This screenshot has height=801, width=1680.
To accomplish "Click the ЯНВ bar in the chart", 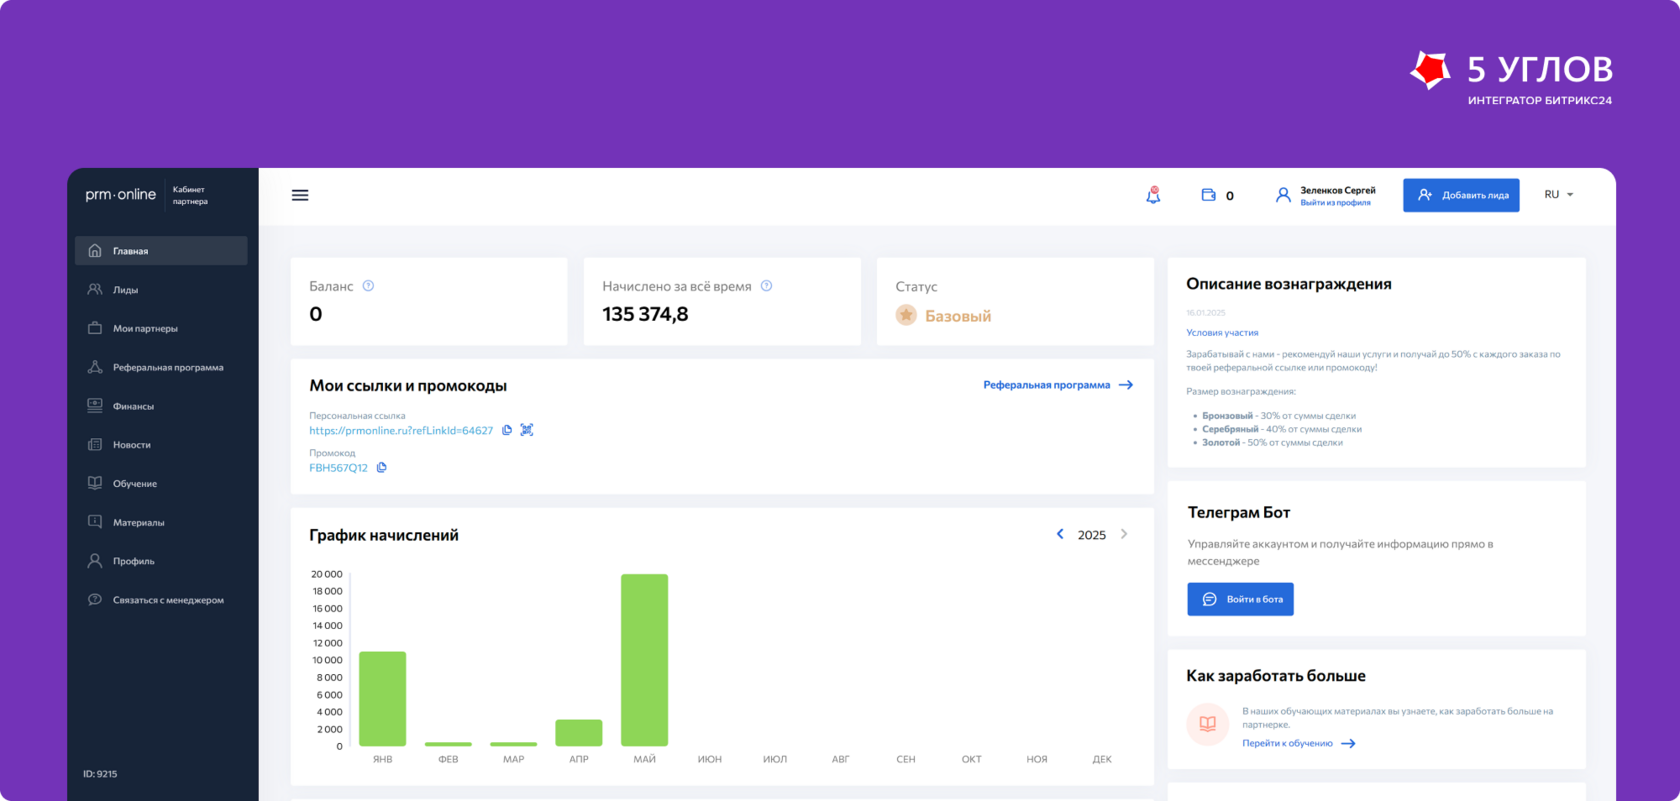I will coord(382,699).
